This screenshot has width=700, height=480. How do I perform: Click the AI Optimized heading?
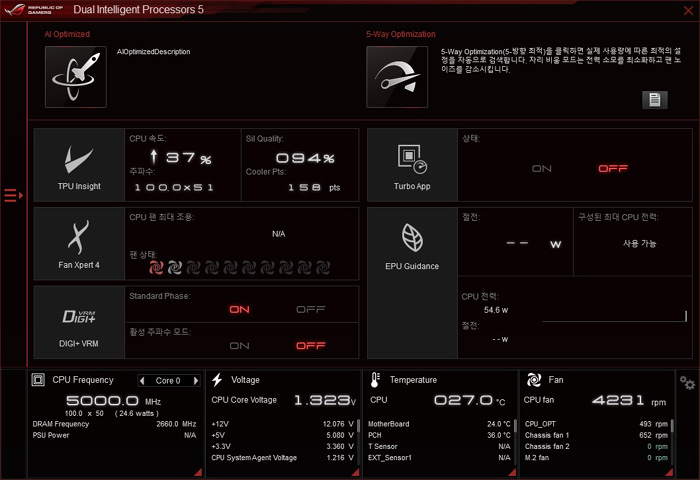coord(67,34)
